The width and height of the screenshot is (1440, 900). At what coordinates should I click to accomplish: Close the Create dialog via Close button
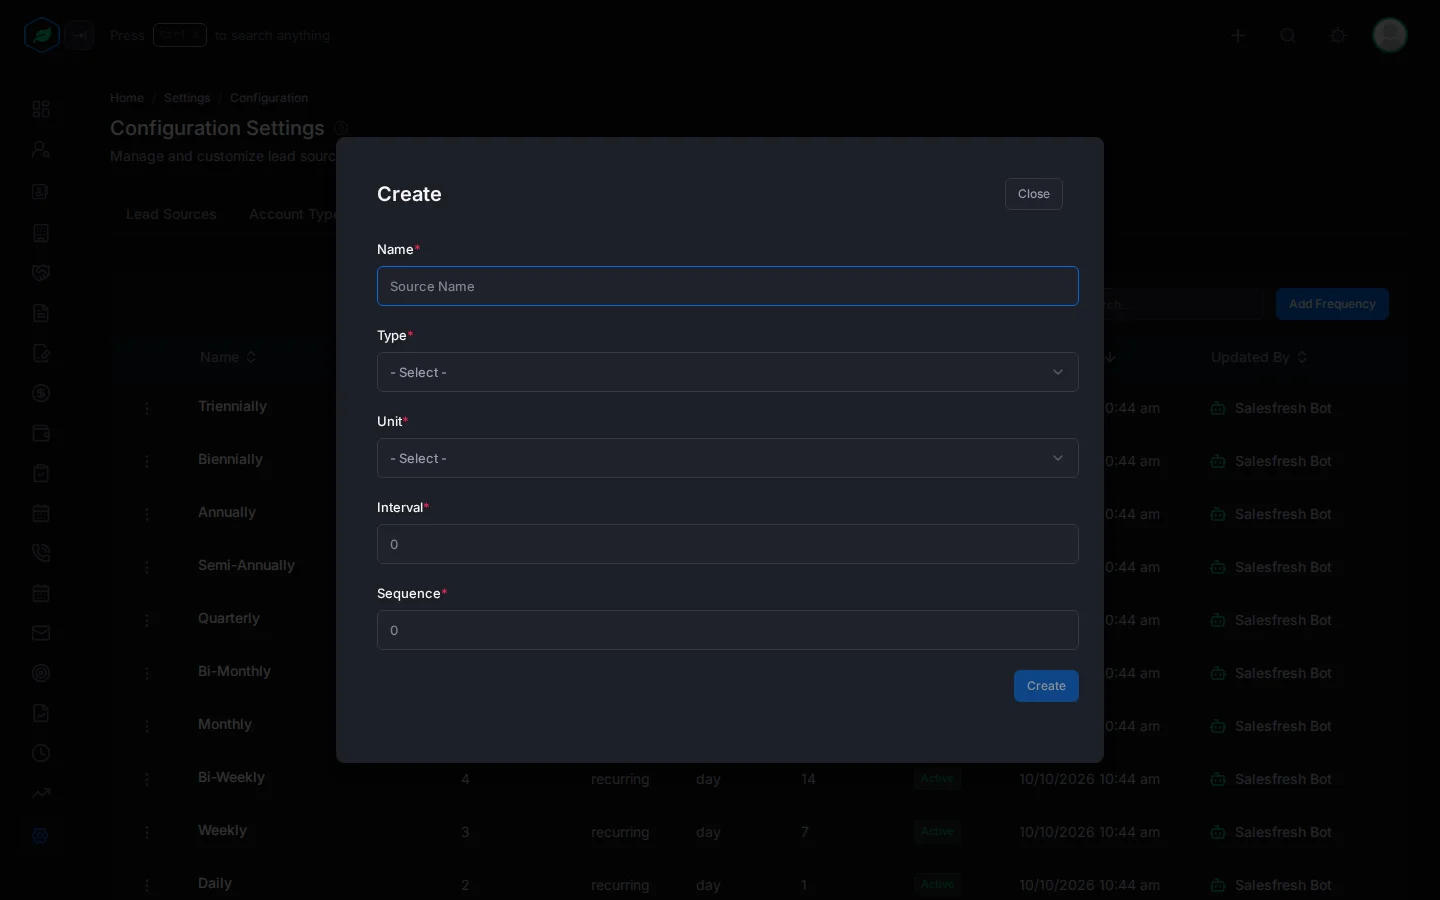[1034, 194]
